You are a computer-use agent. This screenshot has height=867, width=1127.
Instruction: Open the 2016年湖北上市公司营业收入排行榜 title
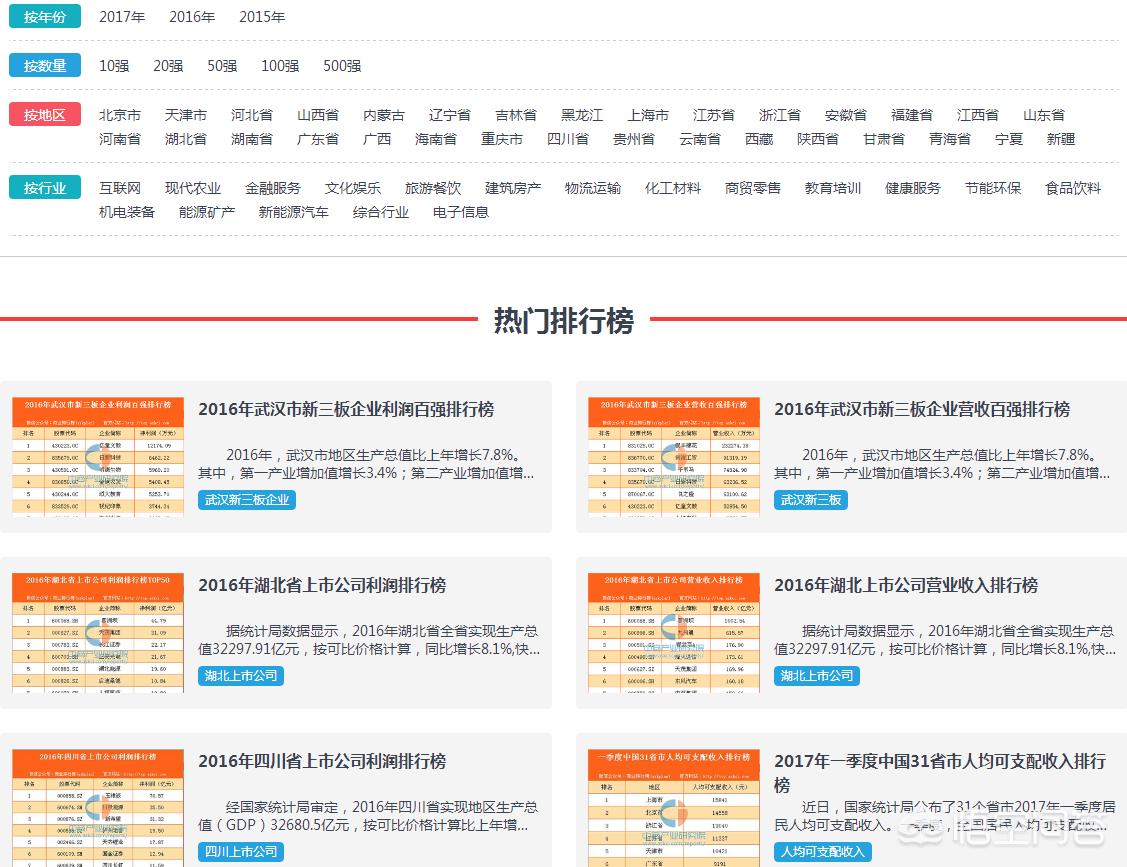point(906,585)
